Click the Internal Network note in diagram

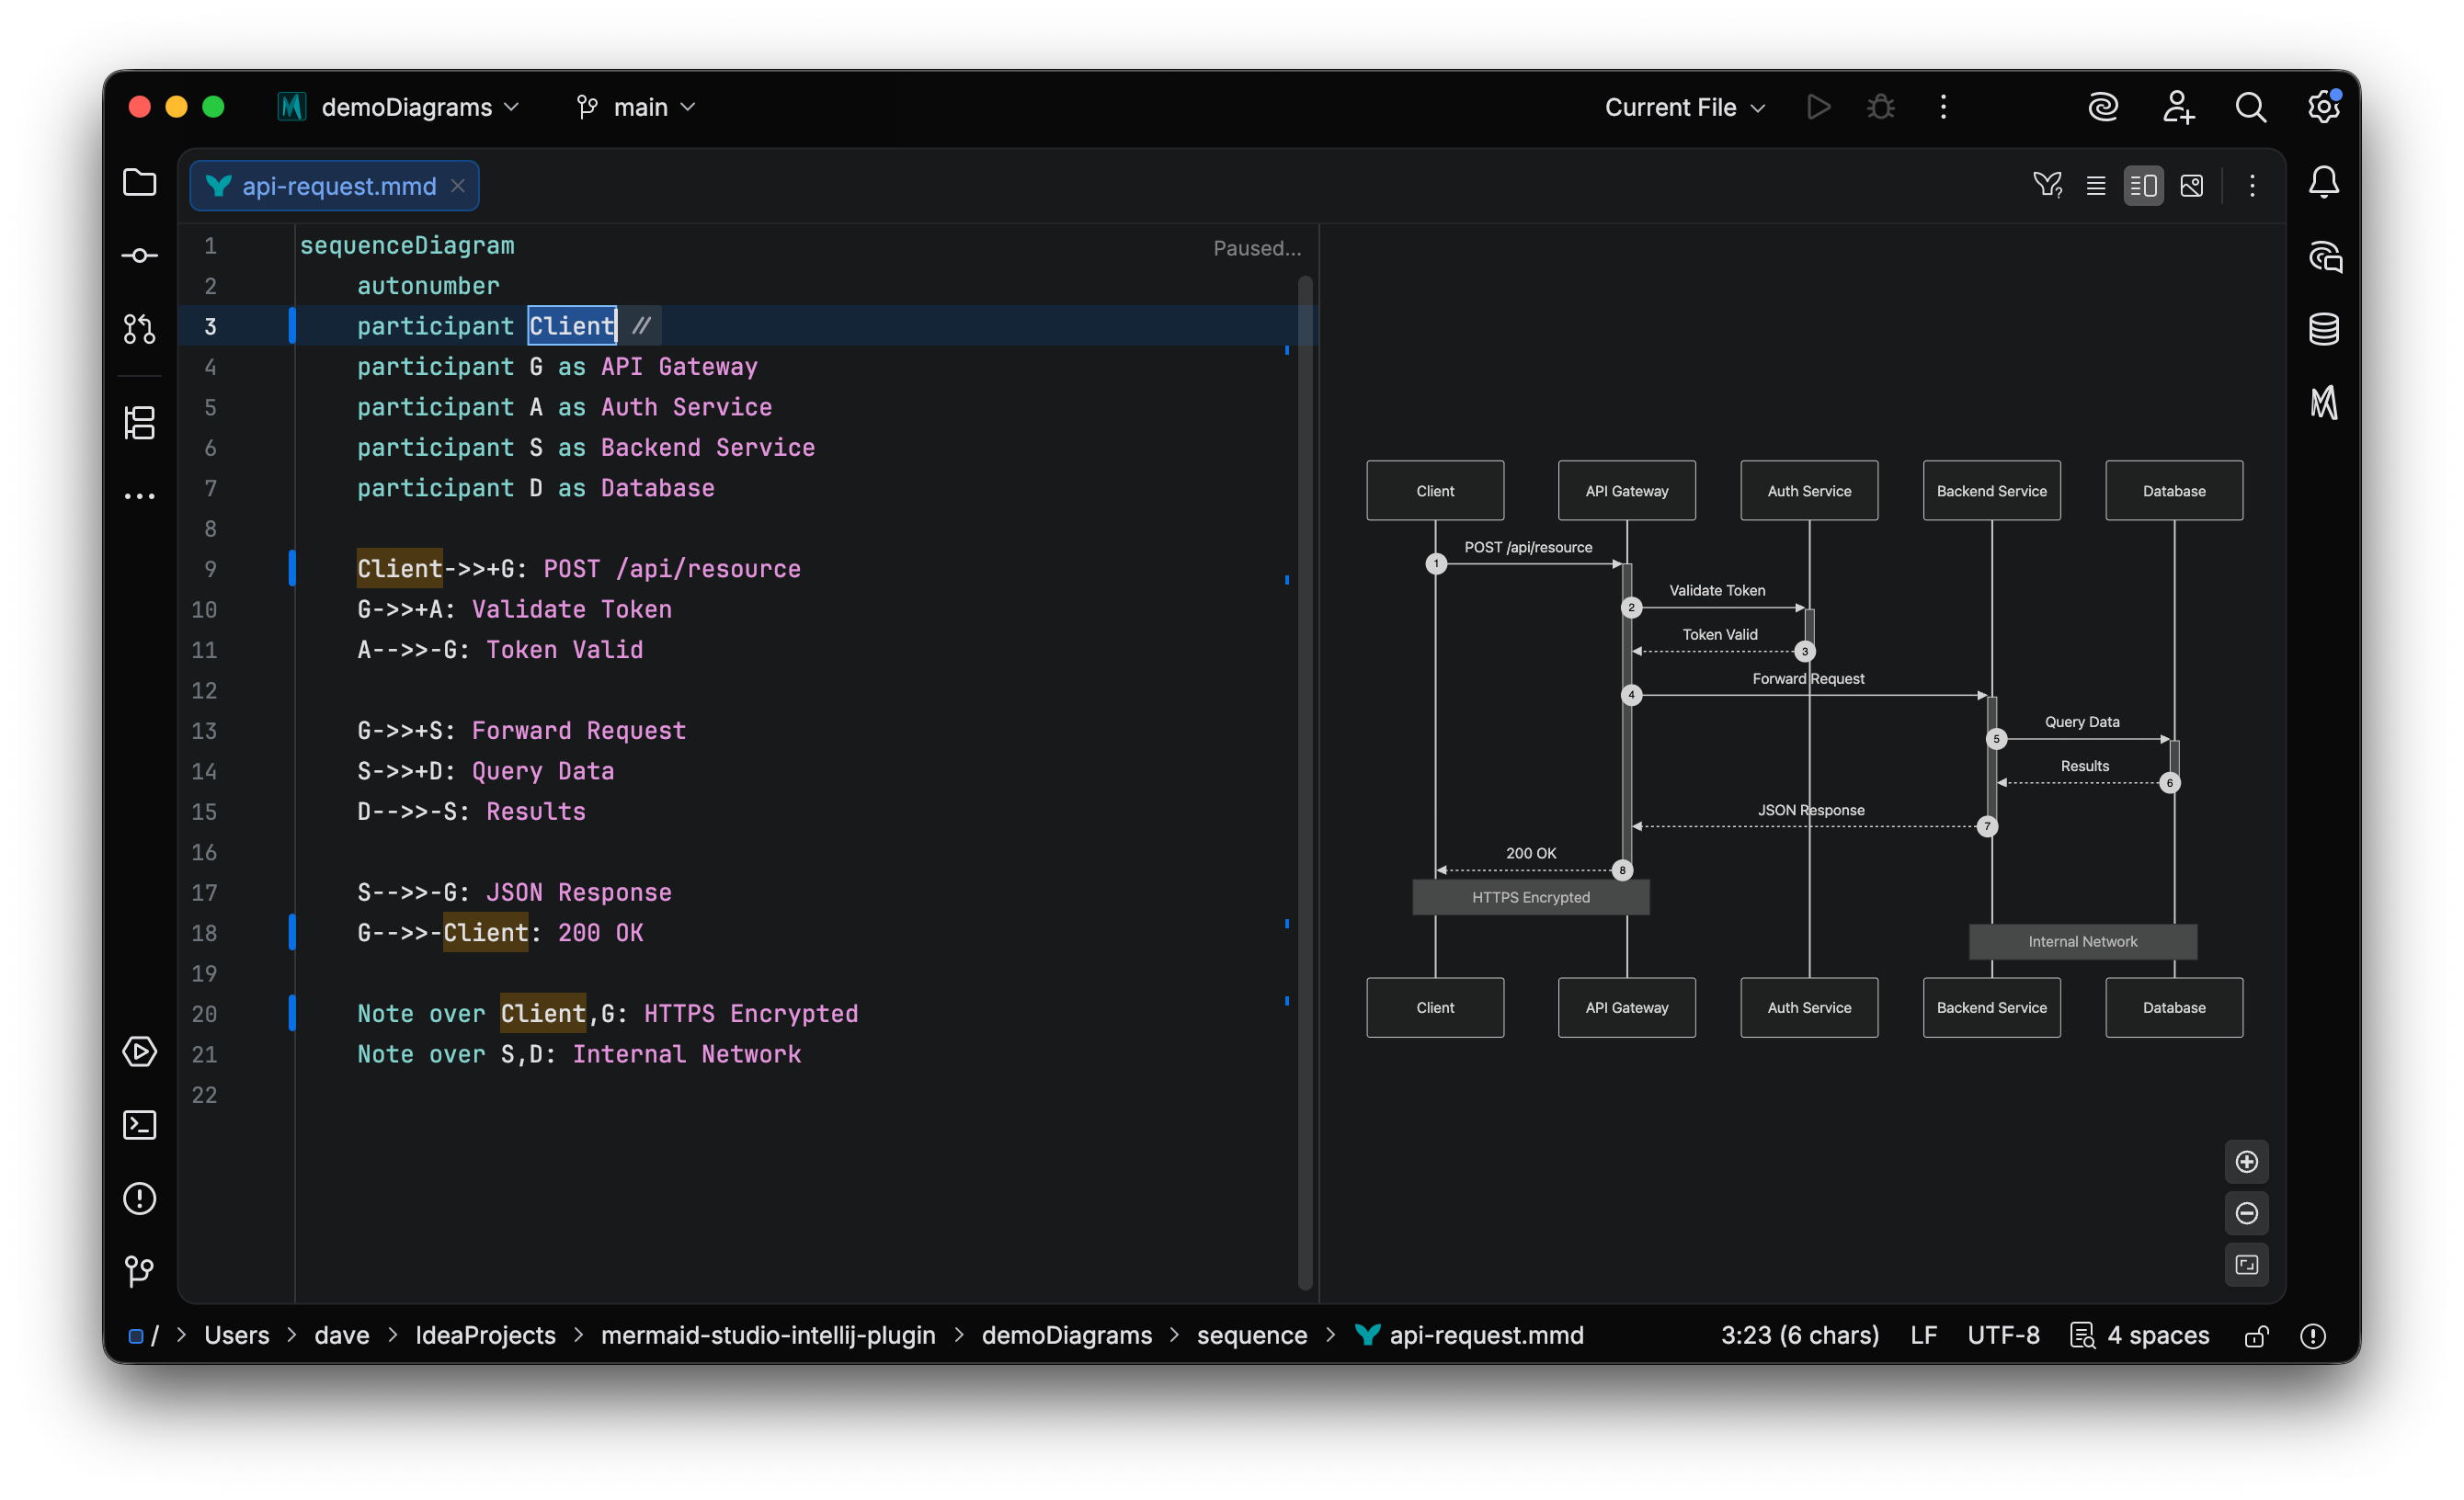2083,941
